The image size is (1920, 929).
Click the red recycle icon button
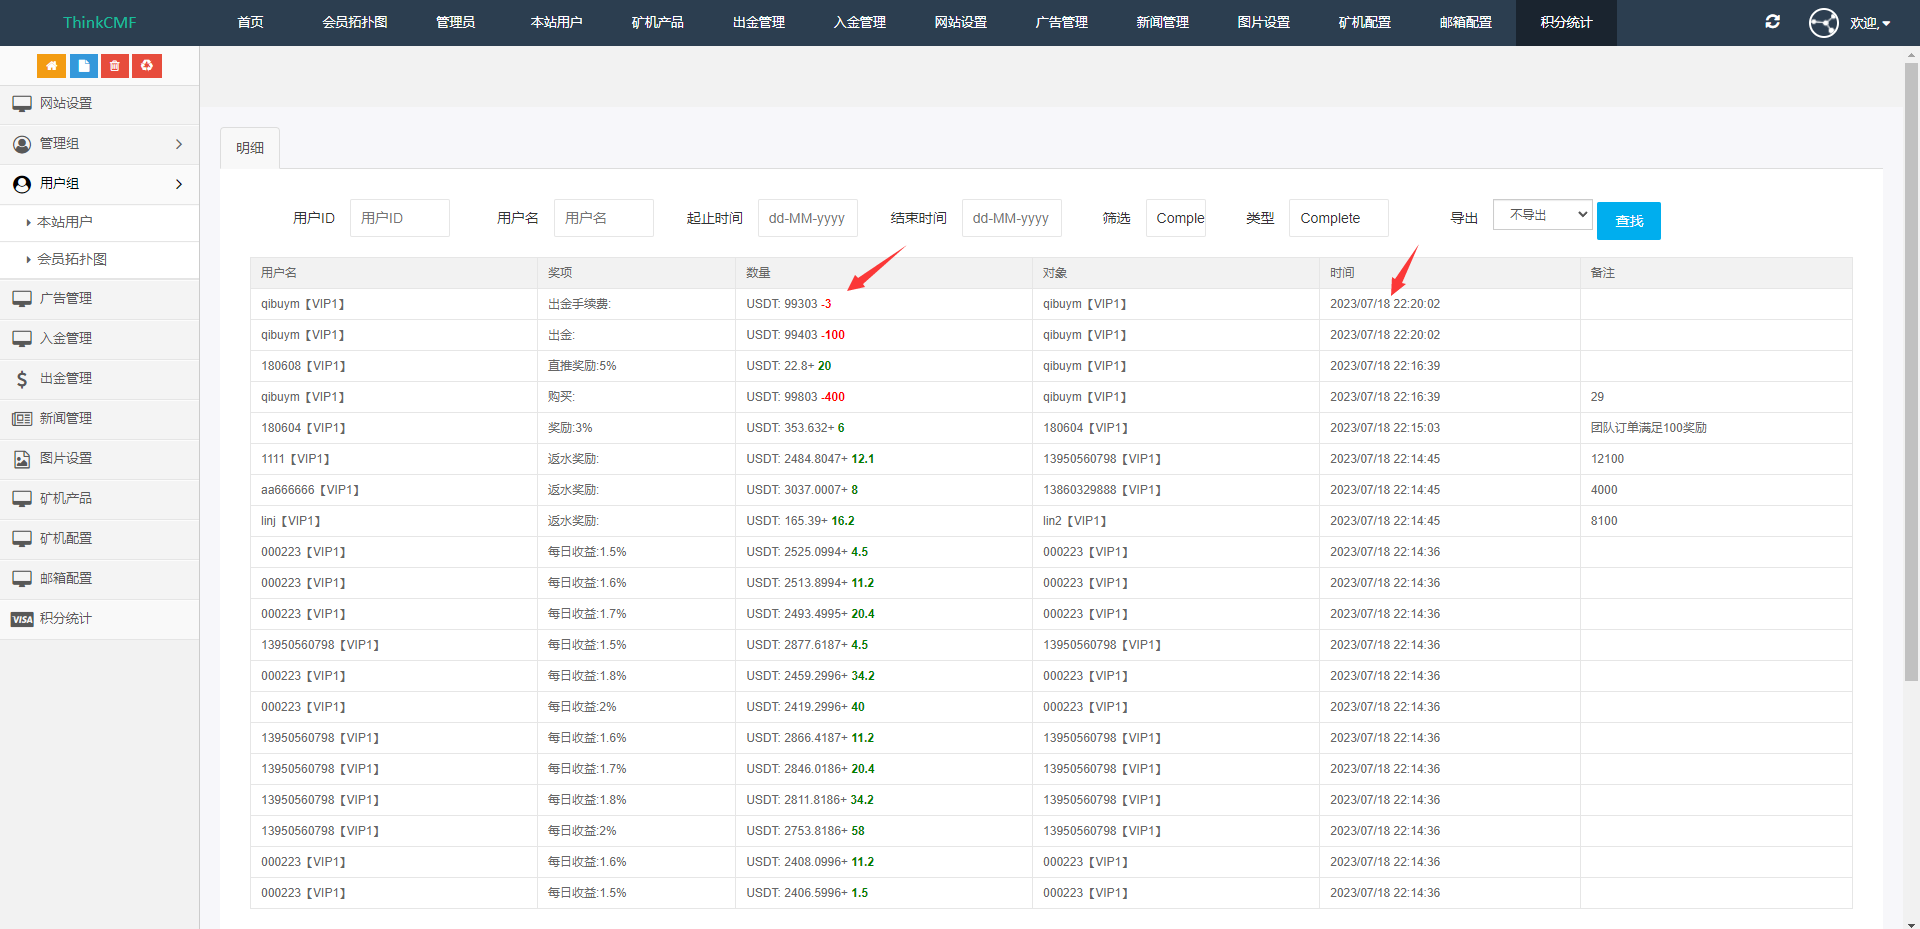tap(147, 66)
